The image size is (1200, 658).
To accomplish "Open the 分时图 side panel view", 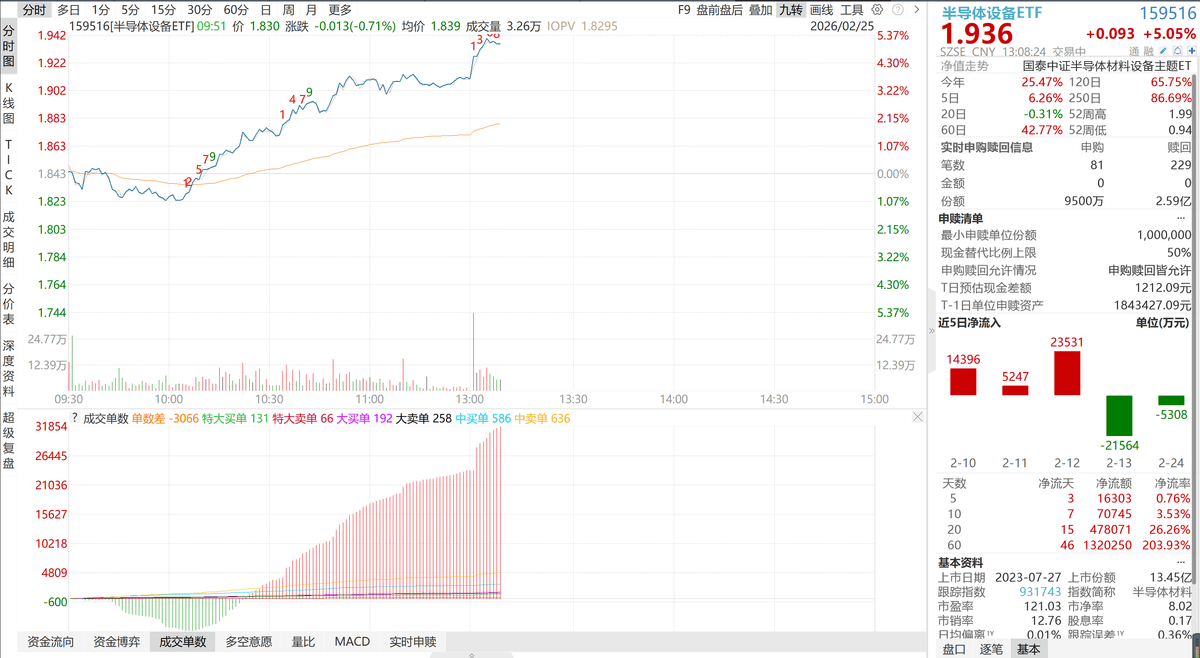I will (x=8, y=46).
